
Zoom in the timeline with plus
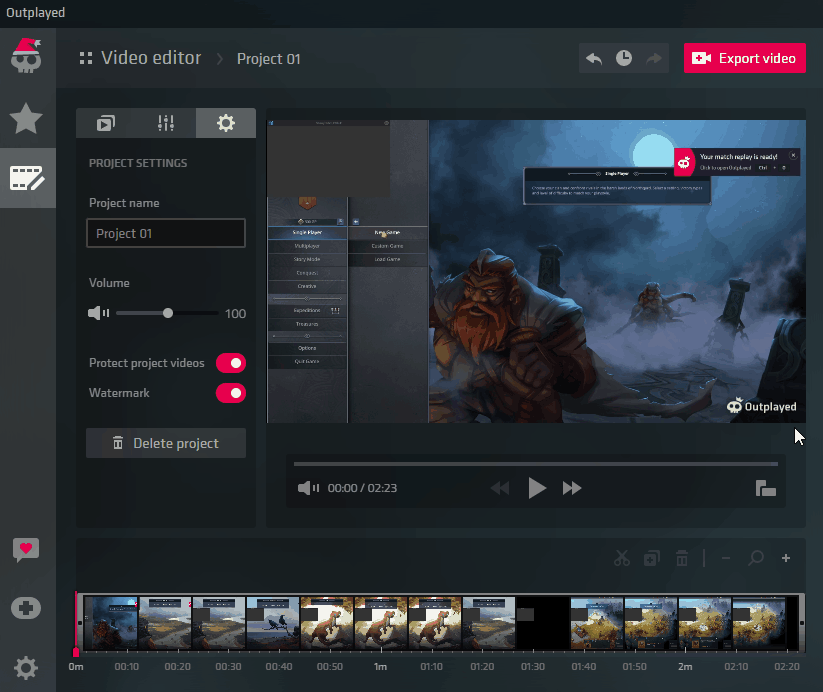786,558
